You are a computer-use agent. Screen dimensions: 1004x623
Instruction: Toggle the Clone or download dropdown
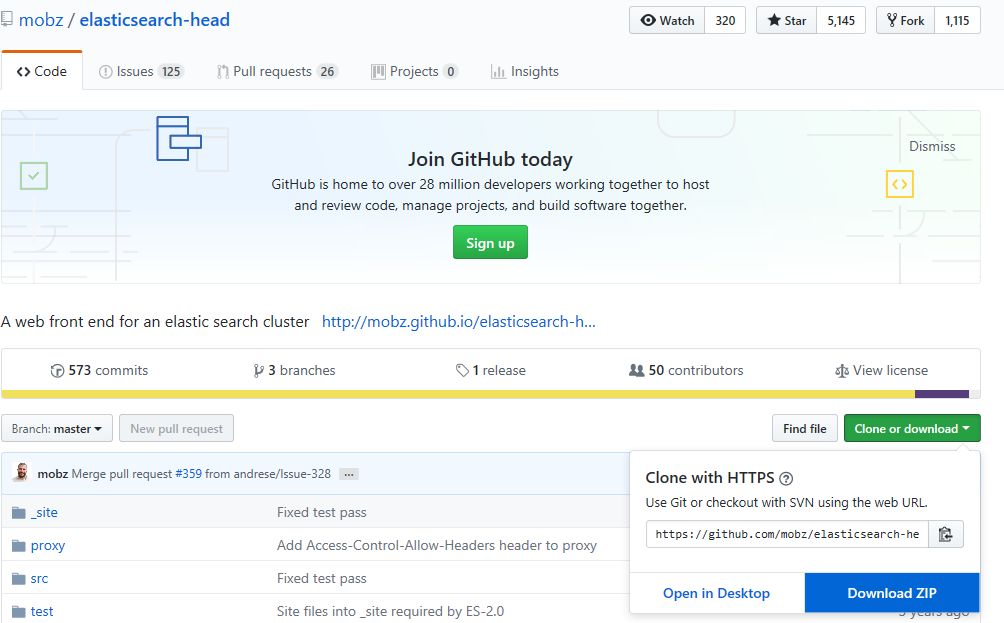(912, 429)
